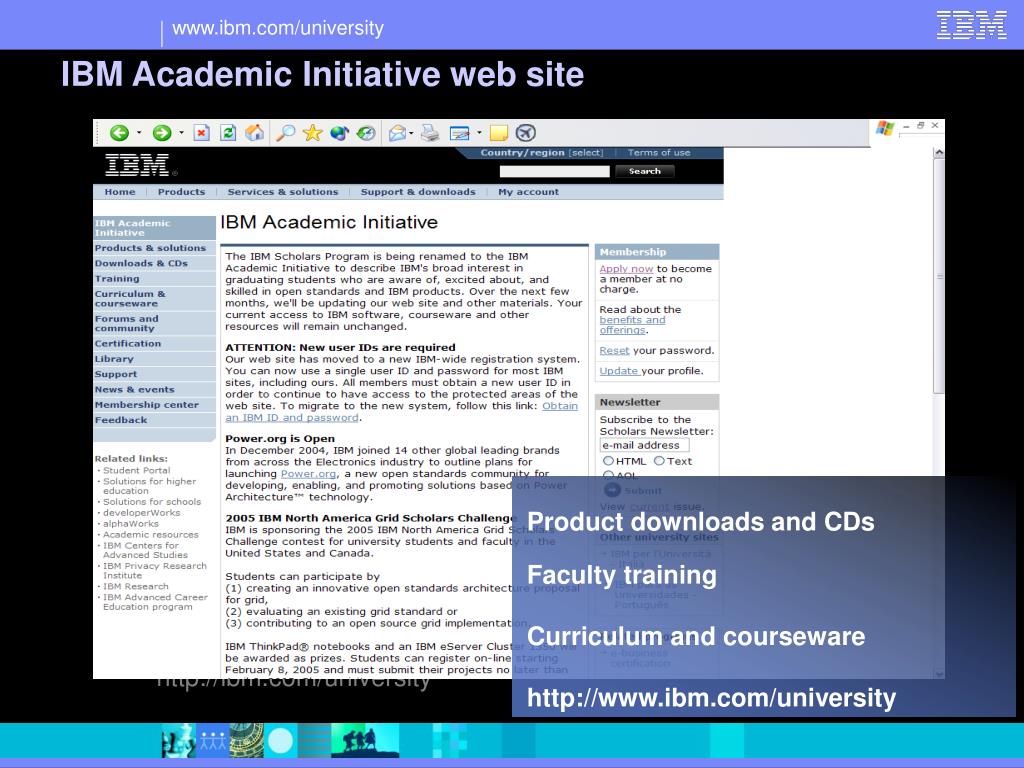
Task: Open developerWorks related link
Action: (142, 513)
